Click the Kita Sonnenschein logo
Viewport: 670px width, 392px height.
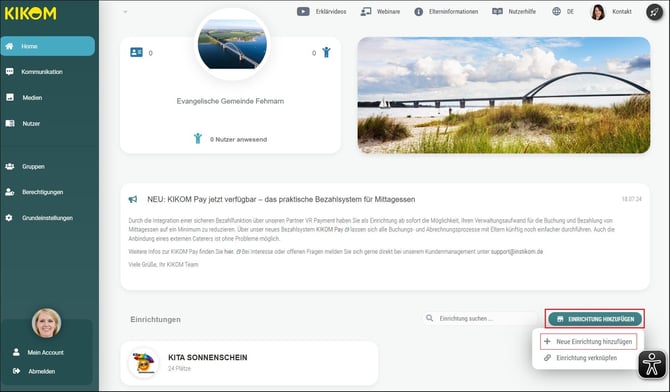point(144,363)
